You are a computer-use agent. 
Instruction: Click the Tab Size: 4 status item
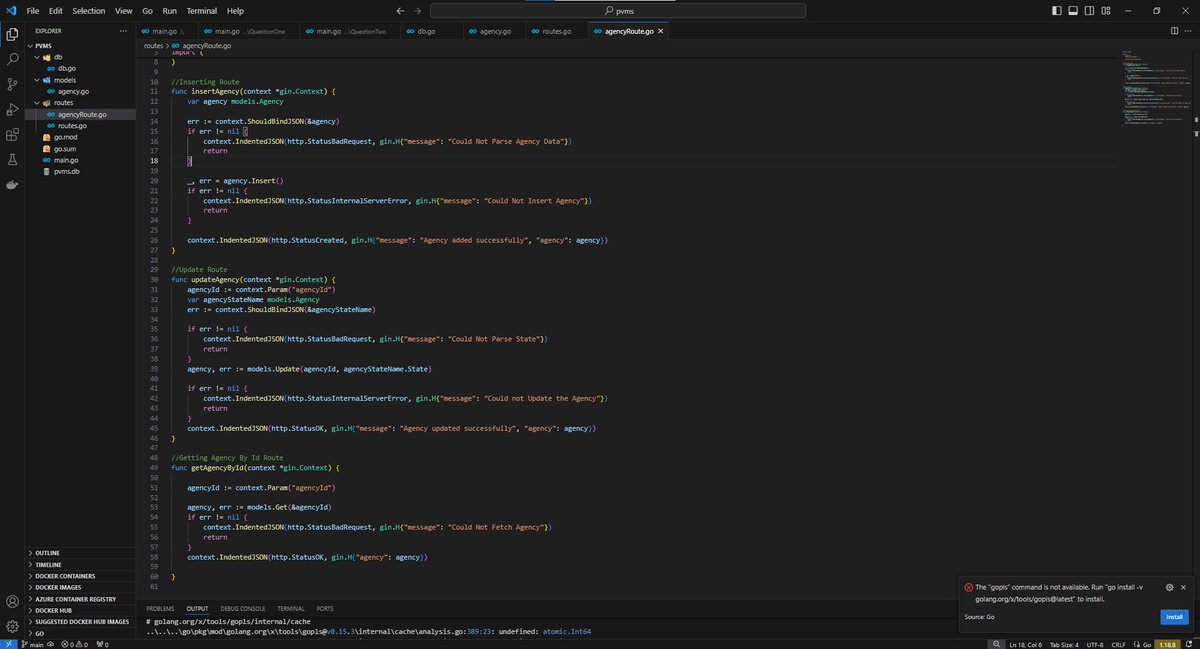coord(1066,644)
